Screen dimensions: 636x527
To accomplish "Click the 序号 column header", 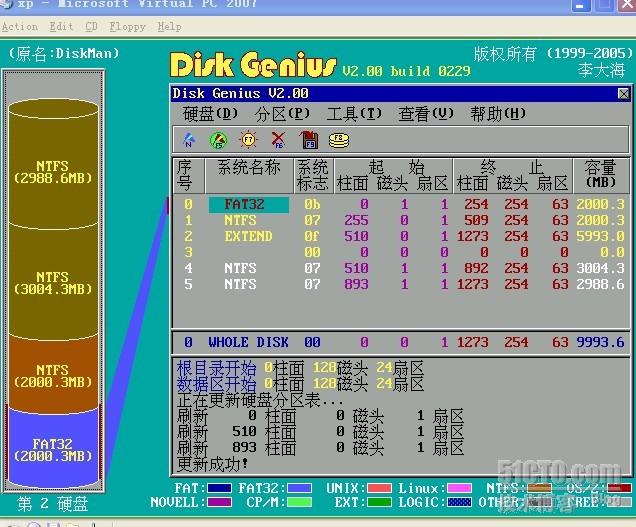I will click(189, 175).
